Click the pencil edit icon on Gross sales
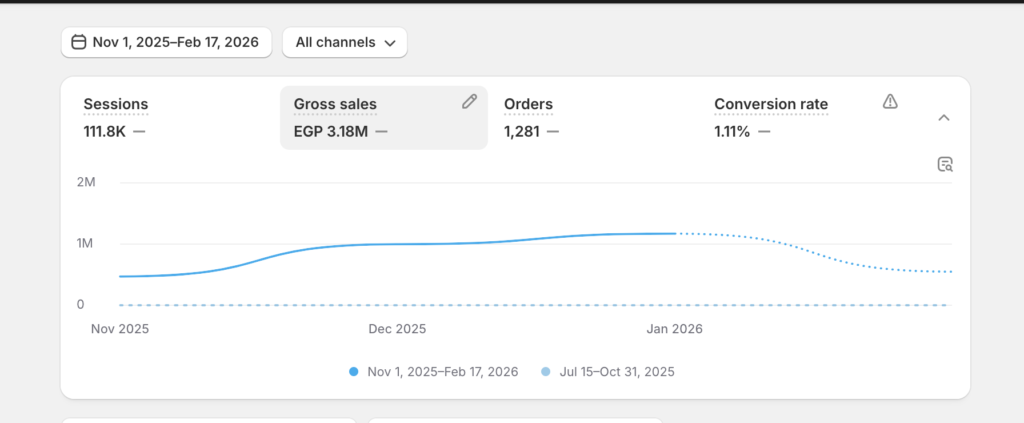 pos(469,101)
